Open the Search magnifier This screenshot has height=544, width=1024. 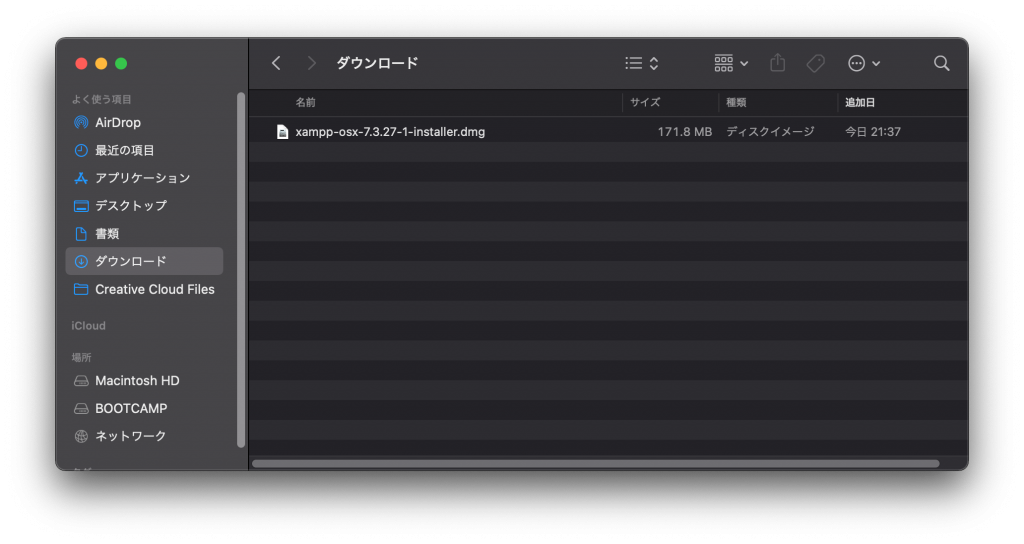coord(941,63)
